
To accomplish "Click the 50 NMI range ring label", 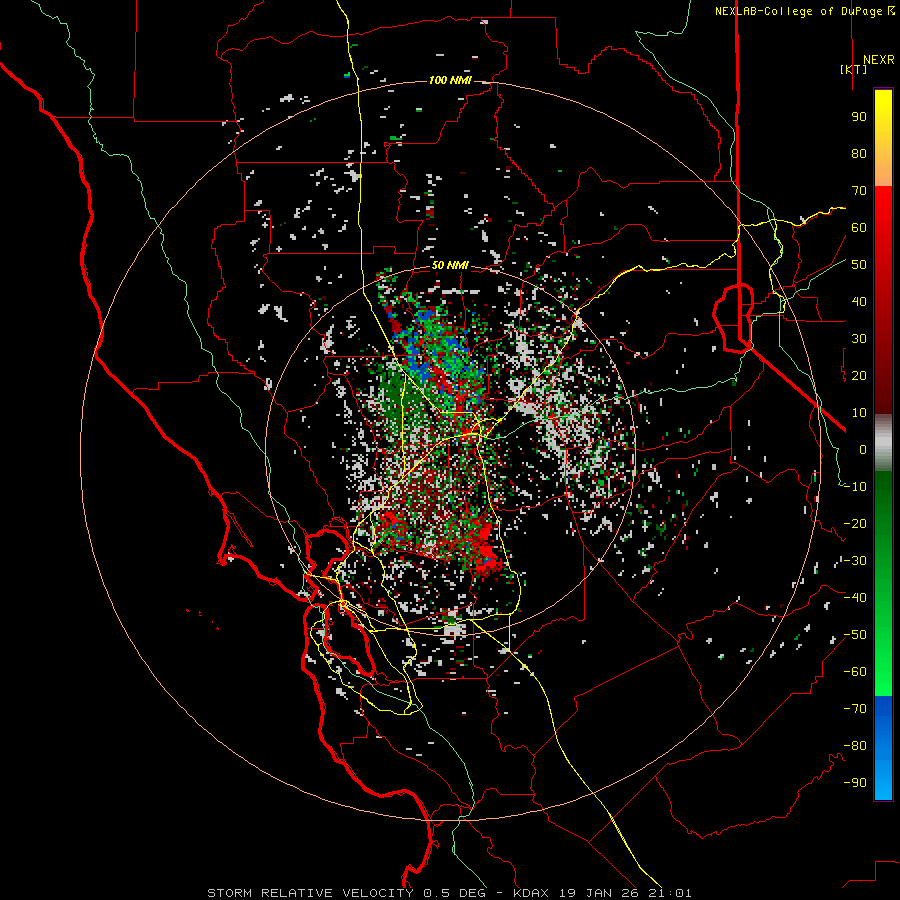I will point(450,265).
